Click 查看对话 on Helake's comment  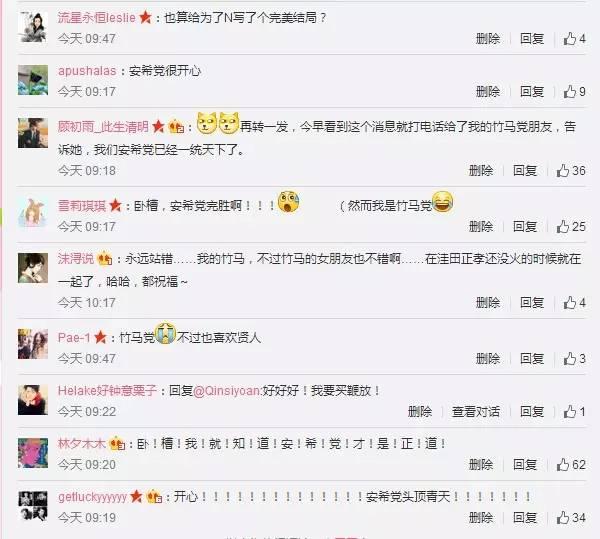click(x=476, y=412)
